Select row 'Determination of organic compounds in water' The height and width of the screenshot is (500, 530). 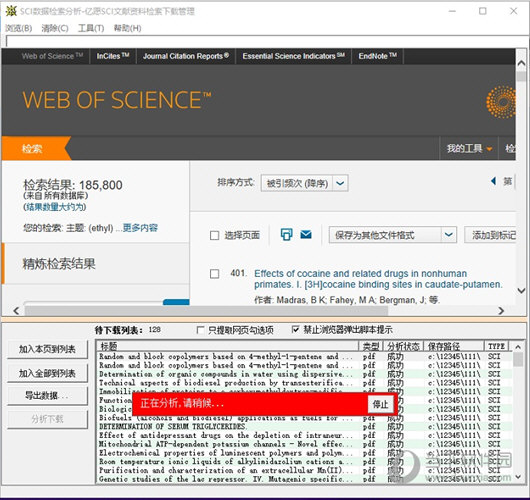coord(304,374)
